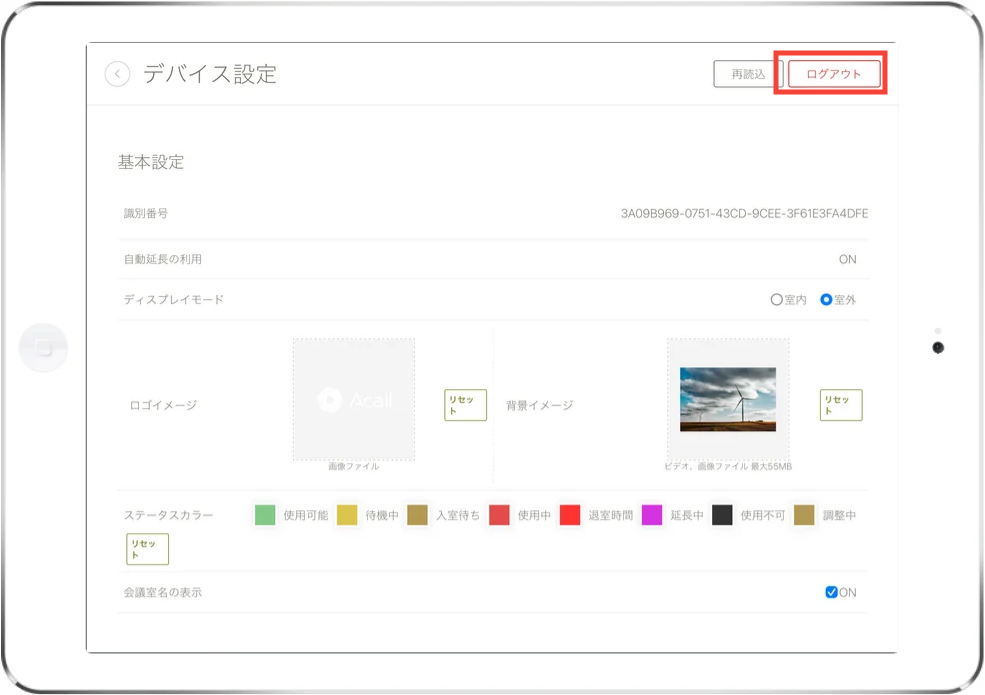Click the デバイス設定 page title
This screenshot has width=985, height=695.
210,74
